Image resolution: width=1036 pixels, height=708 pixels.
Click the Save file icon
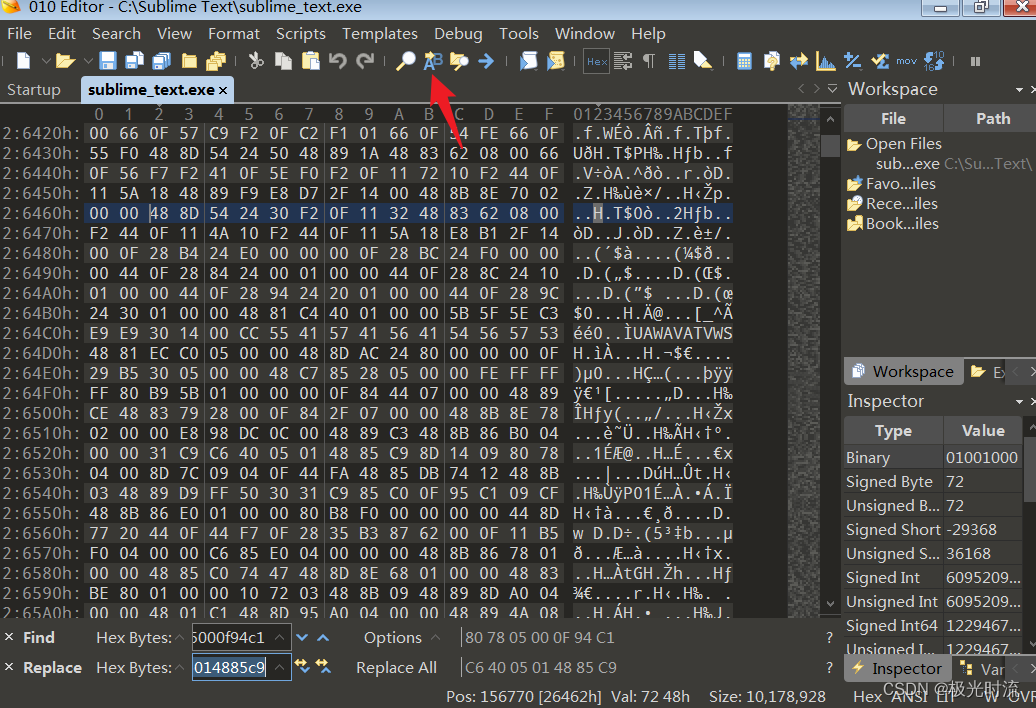[x=108, y=61]
